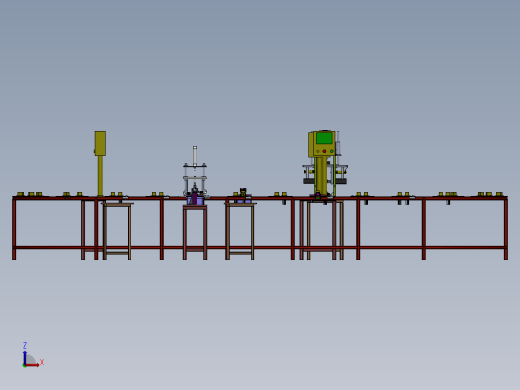
Task: Select the rightmost red leg of the conveyor frame
Action: point(506,229)
